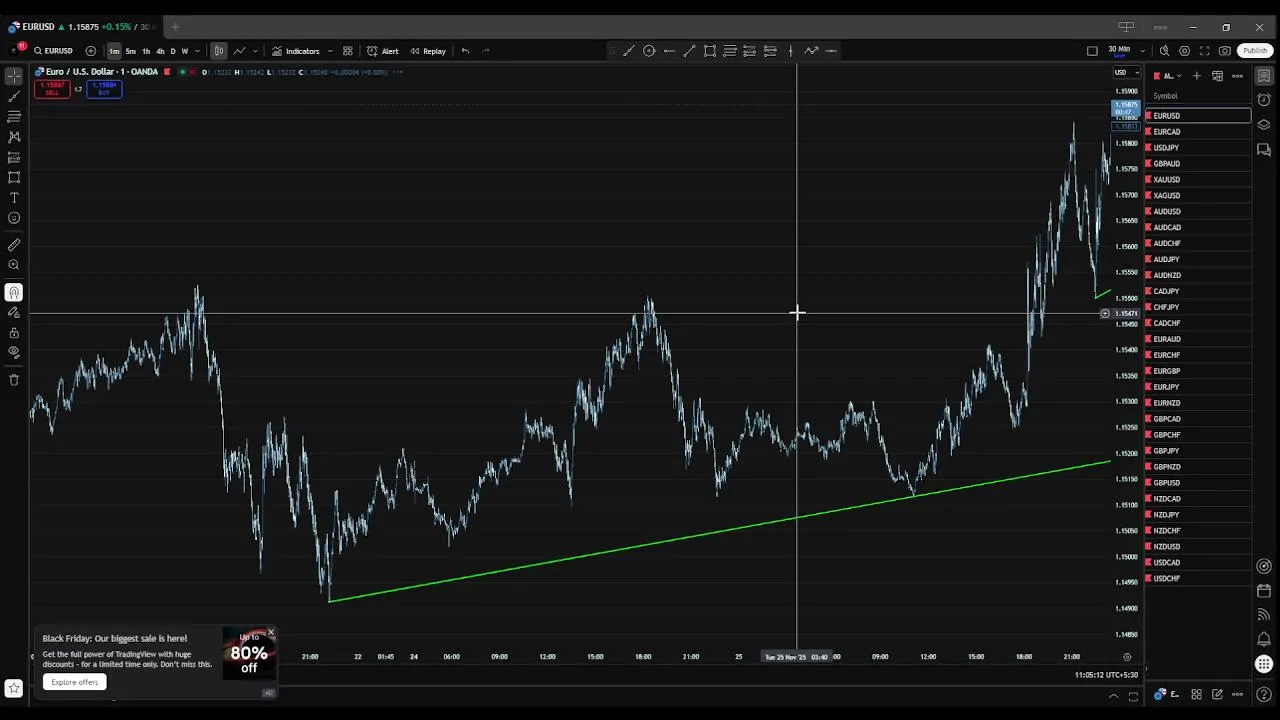1280x720 pixels.
Task: Open the alerts clock panel in right sidebar
Action: point(1264,100)
